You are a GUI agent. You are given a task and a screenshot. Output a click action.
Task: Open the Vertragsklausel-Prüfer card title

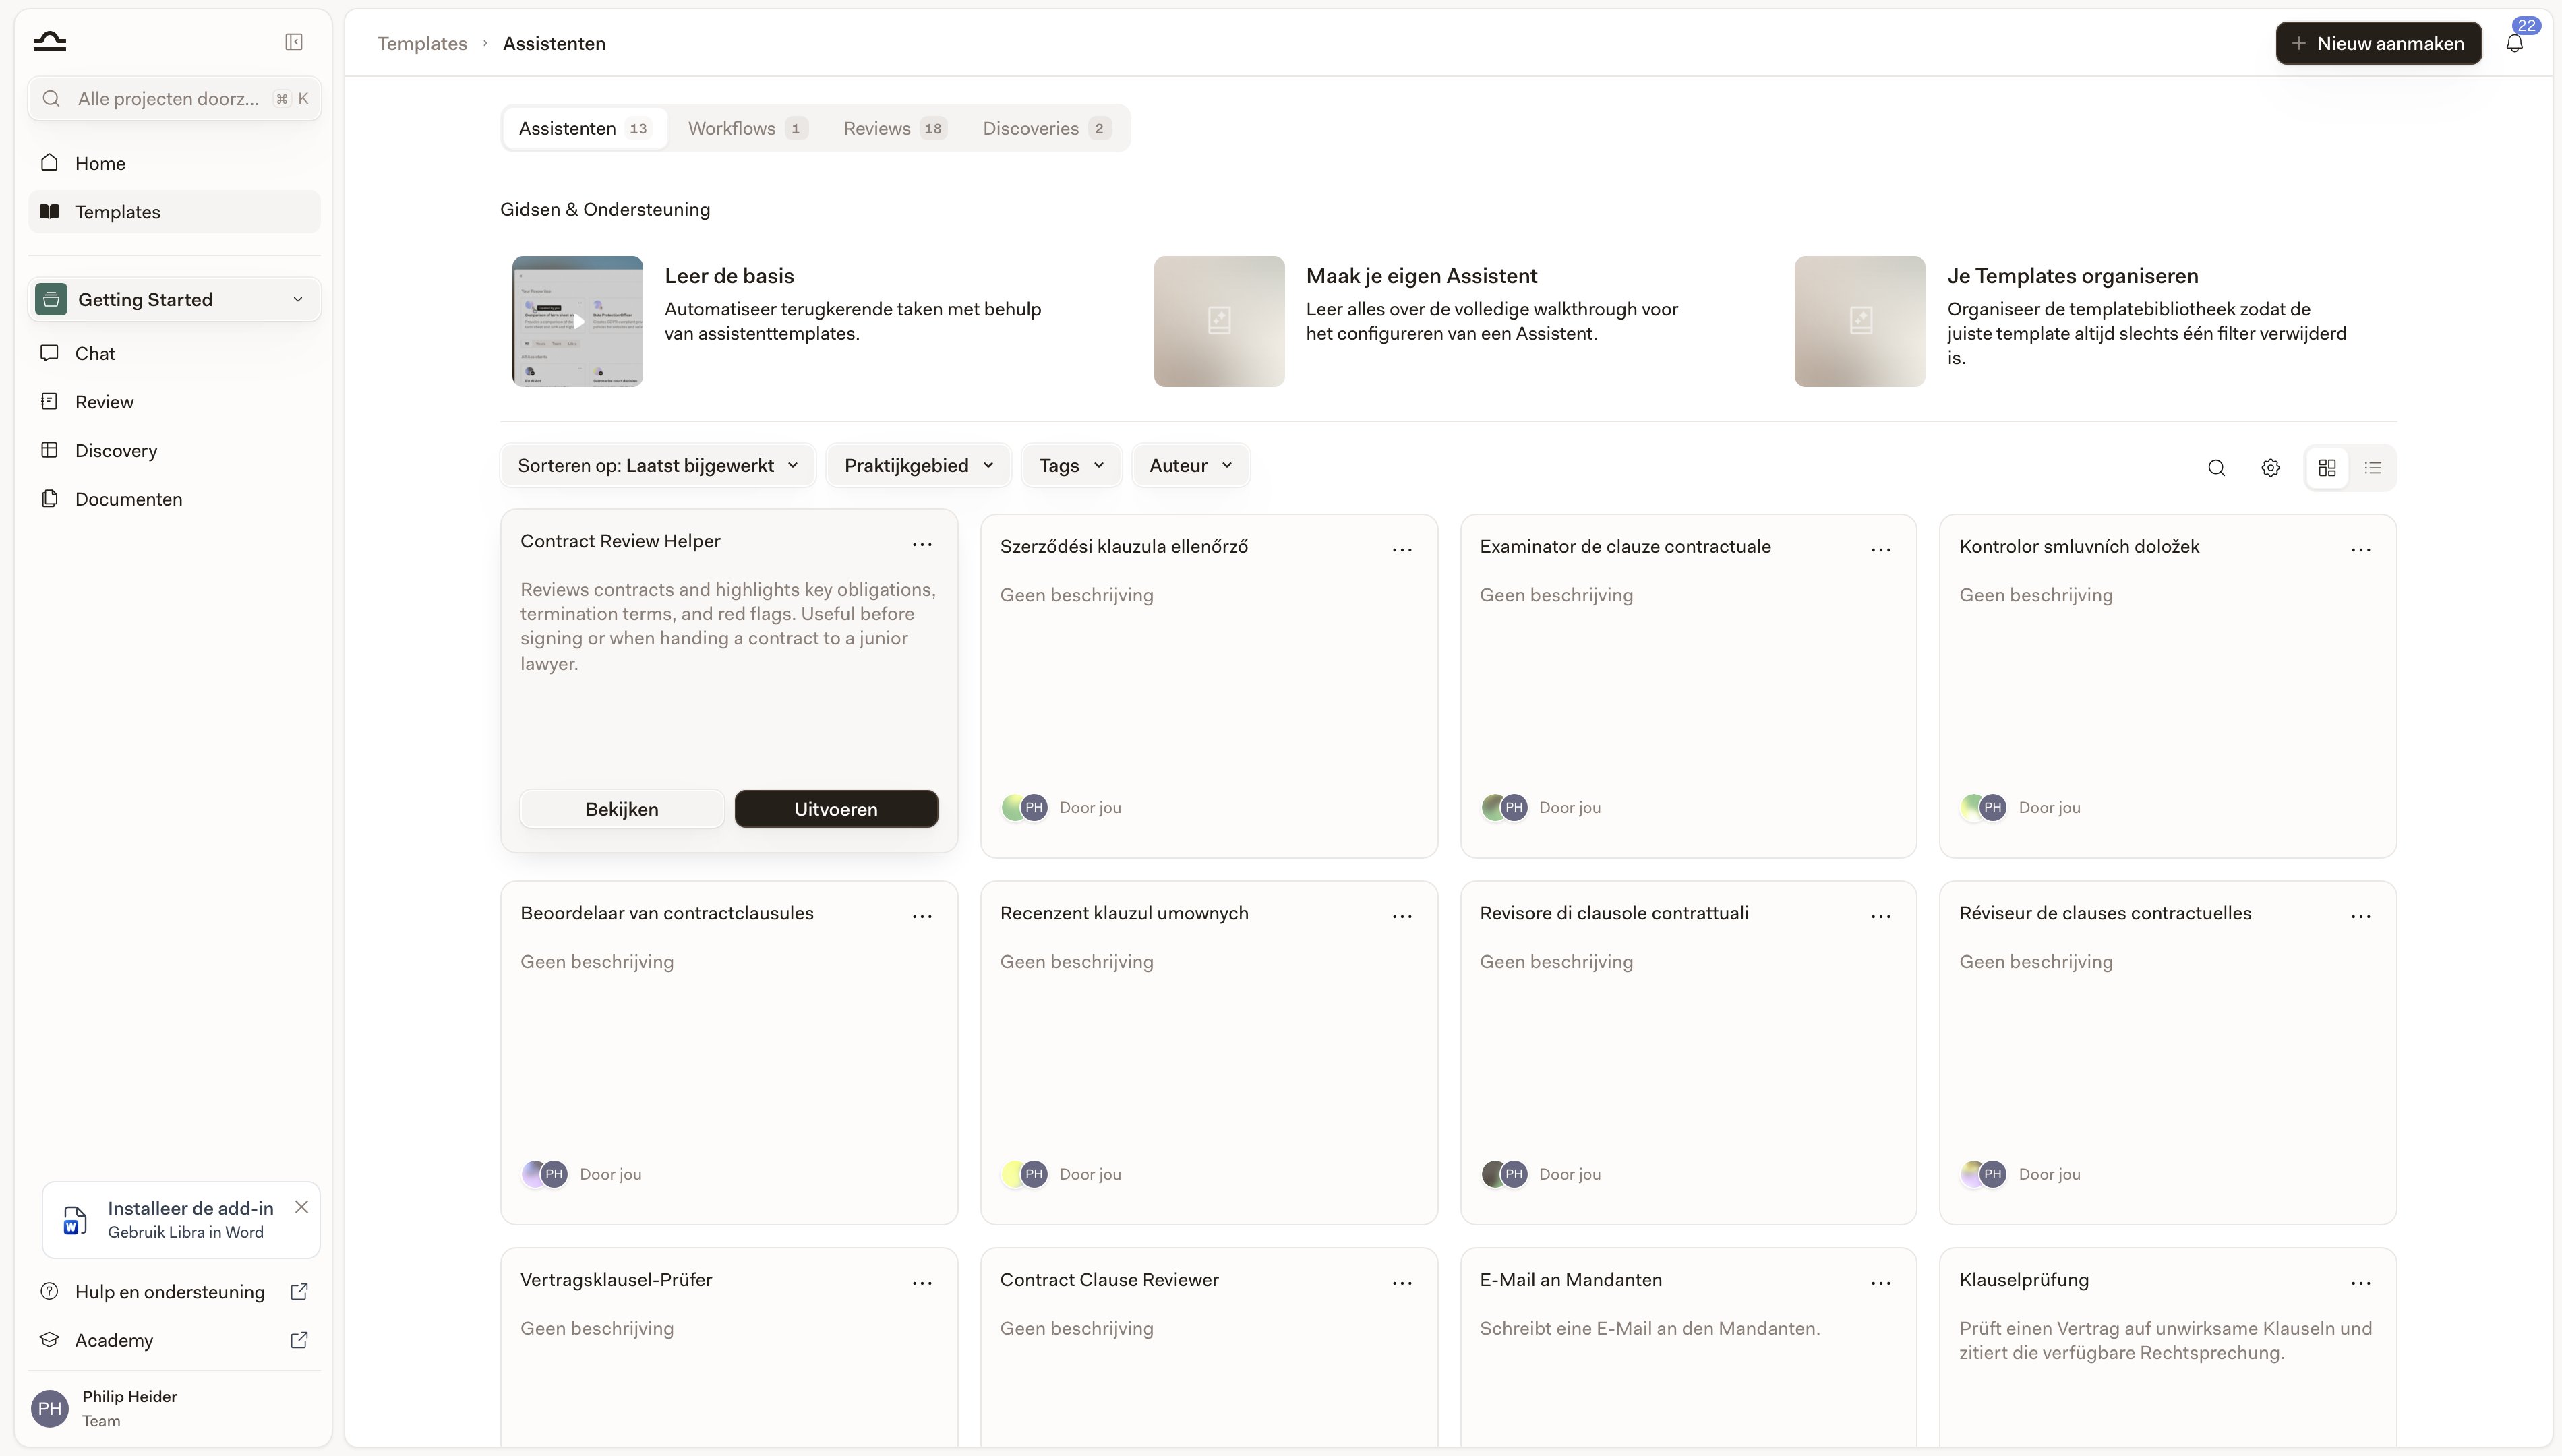coord(616,1280)
